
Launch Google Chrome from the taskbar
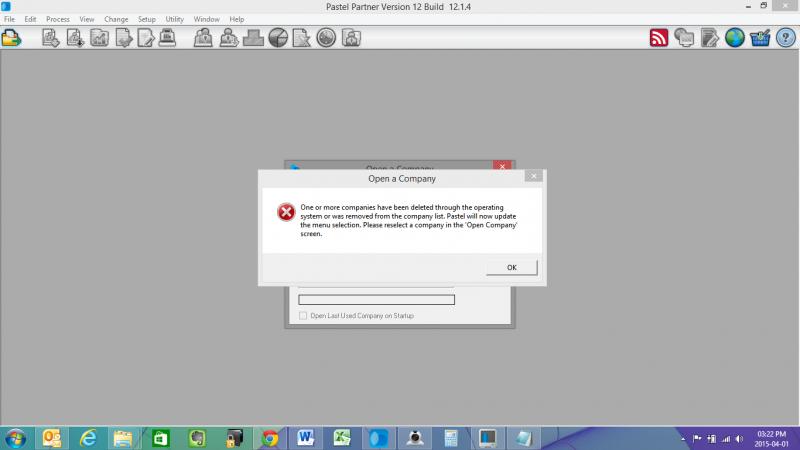click(x=269, y=438)
